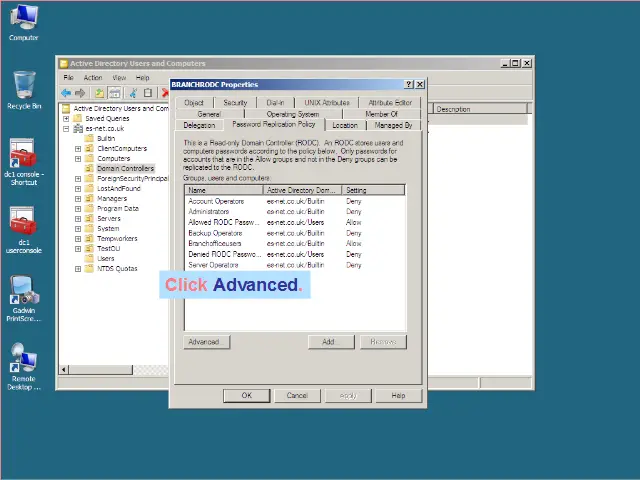
Task: Open the Action menu
Action: pos(93,77)
